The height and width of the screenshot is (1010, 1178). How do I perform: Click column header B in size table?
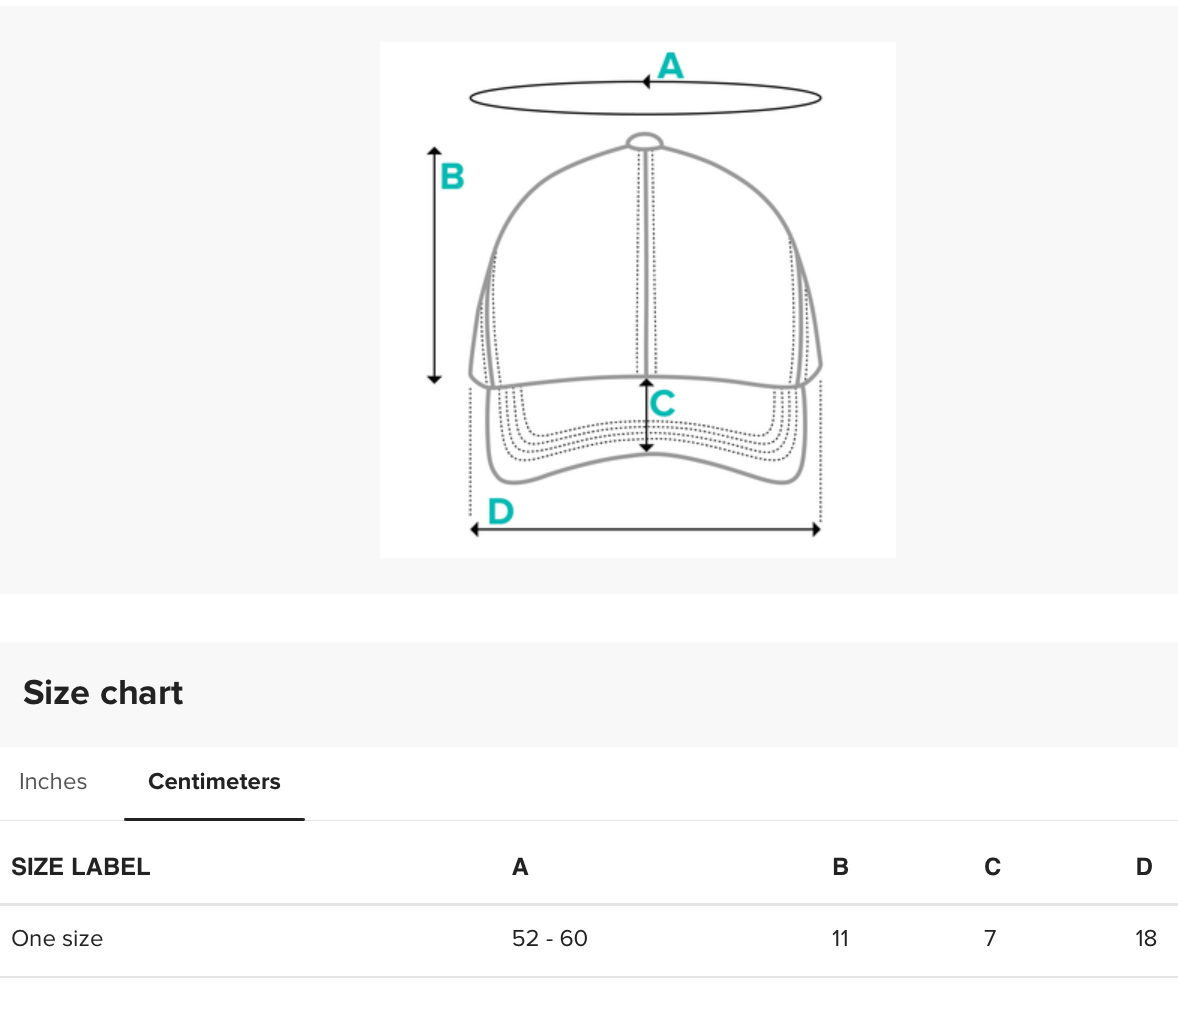point(840,867)
